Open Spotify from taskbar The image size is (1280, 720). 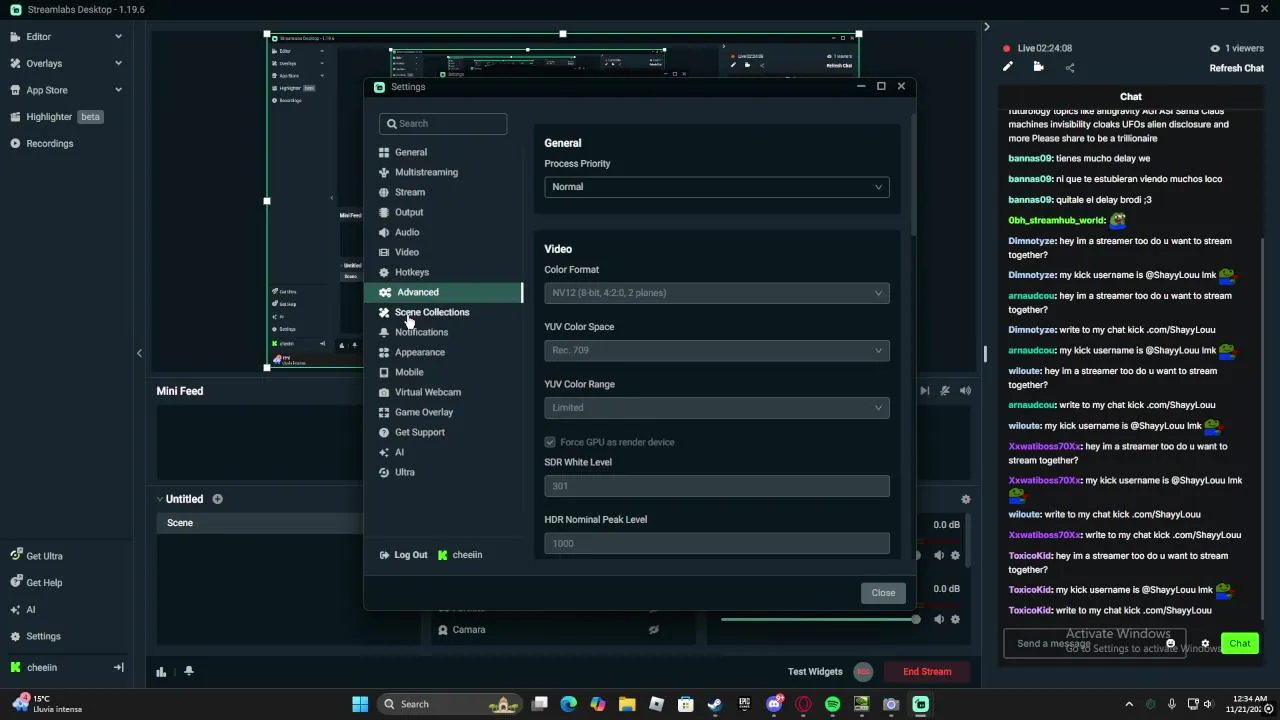[833, 704]
